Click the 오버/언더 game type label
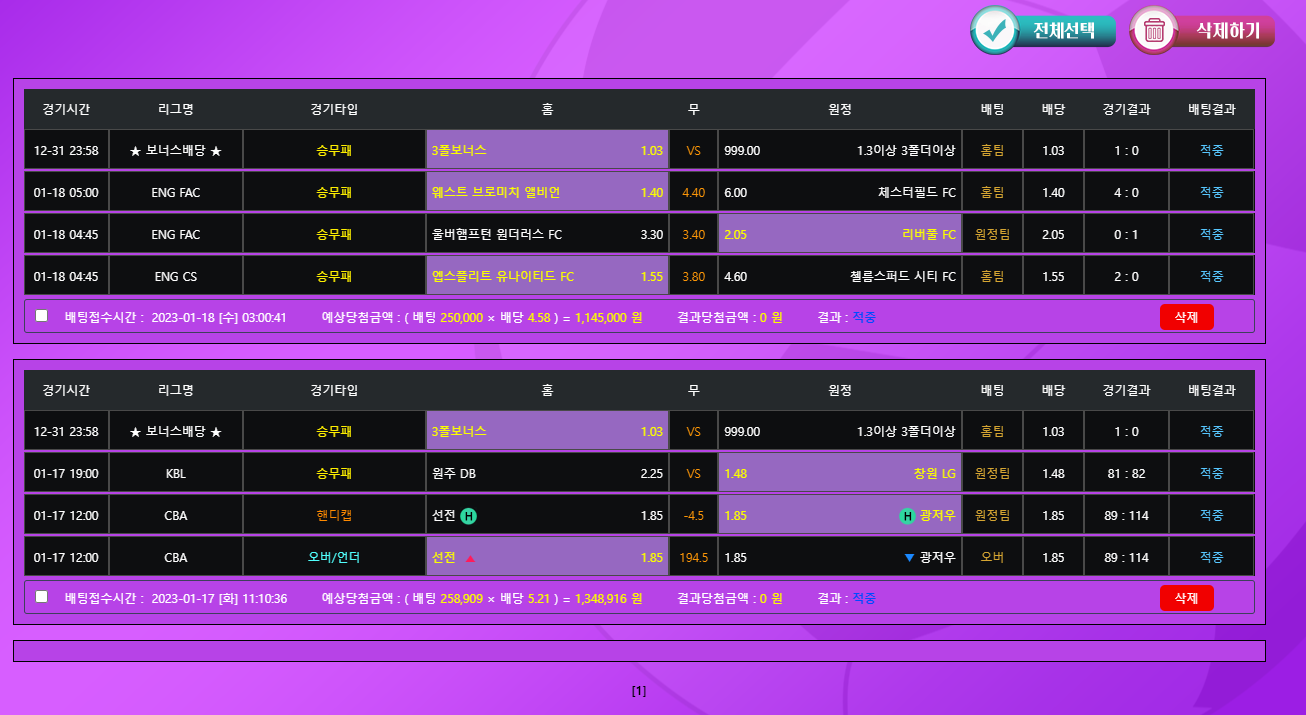The height and width of the screenshot is (715, 1306). 334,558
